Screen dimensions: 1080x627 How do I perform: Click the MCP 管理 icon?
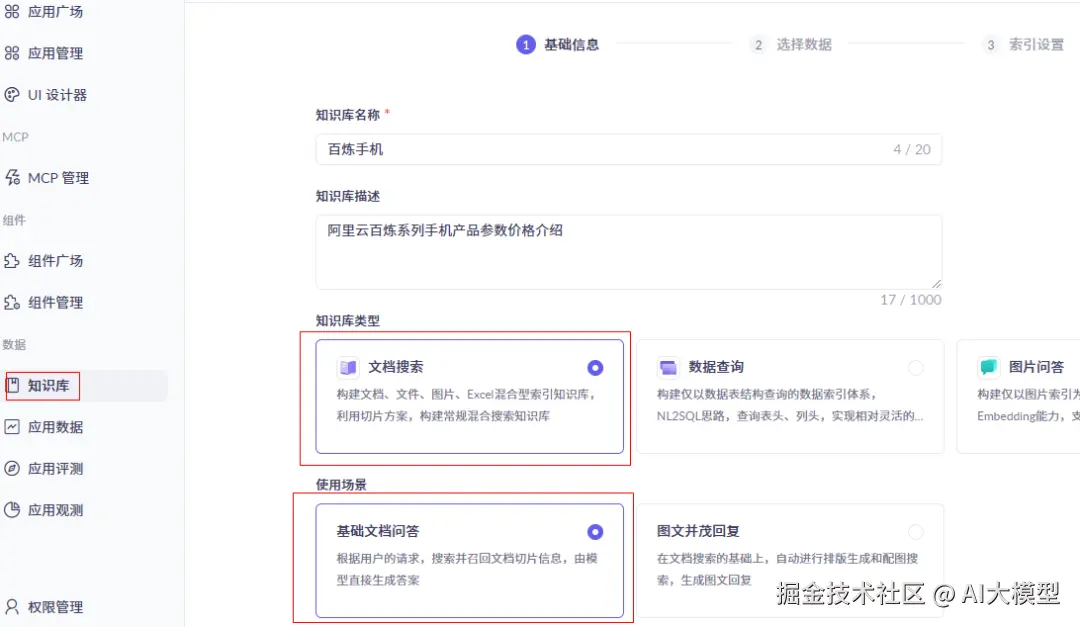[12, 178]
